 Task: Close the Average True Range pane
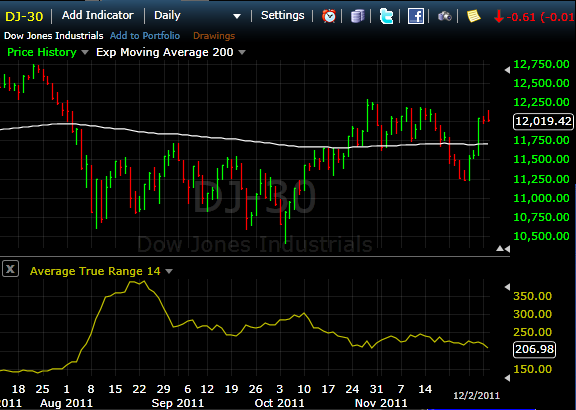click(x=10, y=269)
